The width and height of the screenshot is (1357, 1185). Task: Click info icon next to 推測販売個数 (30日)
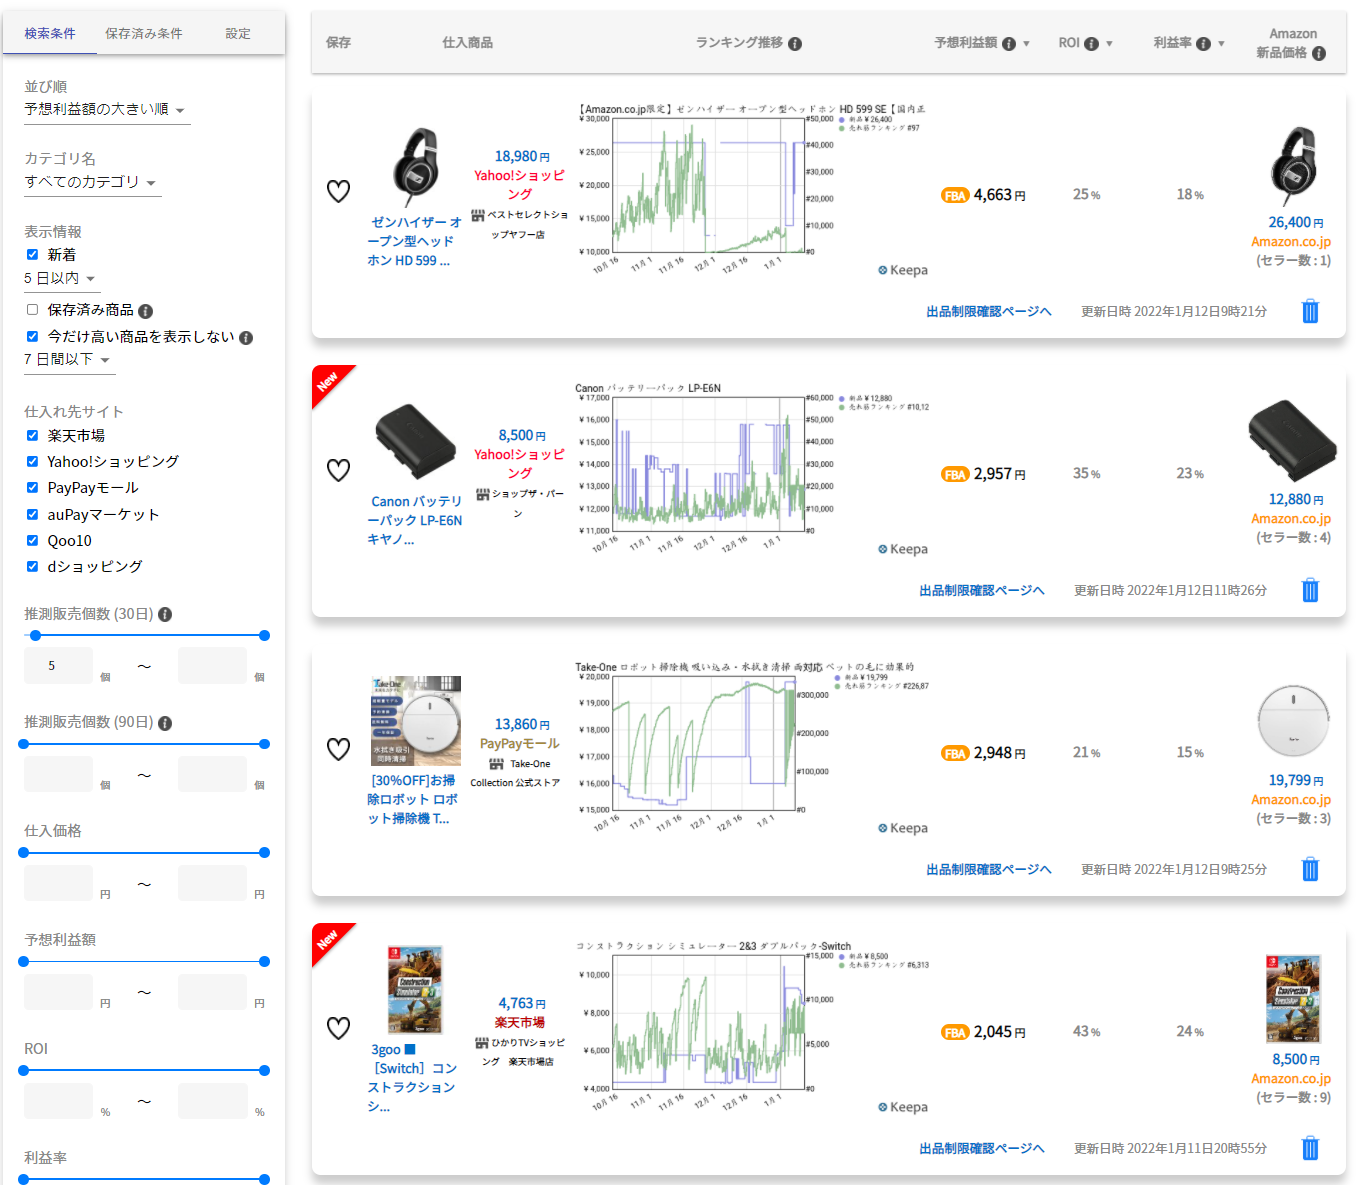tap(165, 615)
